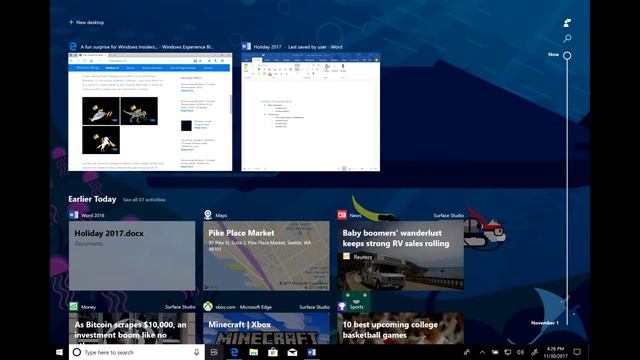This screenshot has height=360, width=640.
Task: Click the xbox.com - Microsoft Edge label
Action: [x=243, y=307]
